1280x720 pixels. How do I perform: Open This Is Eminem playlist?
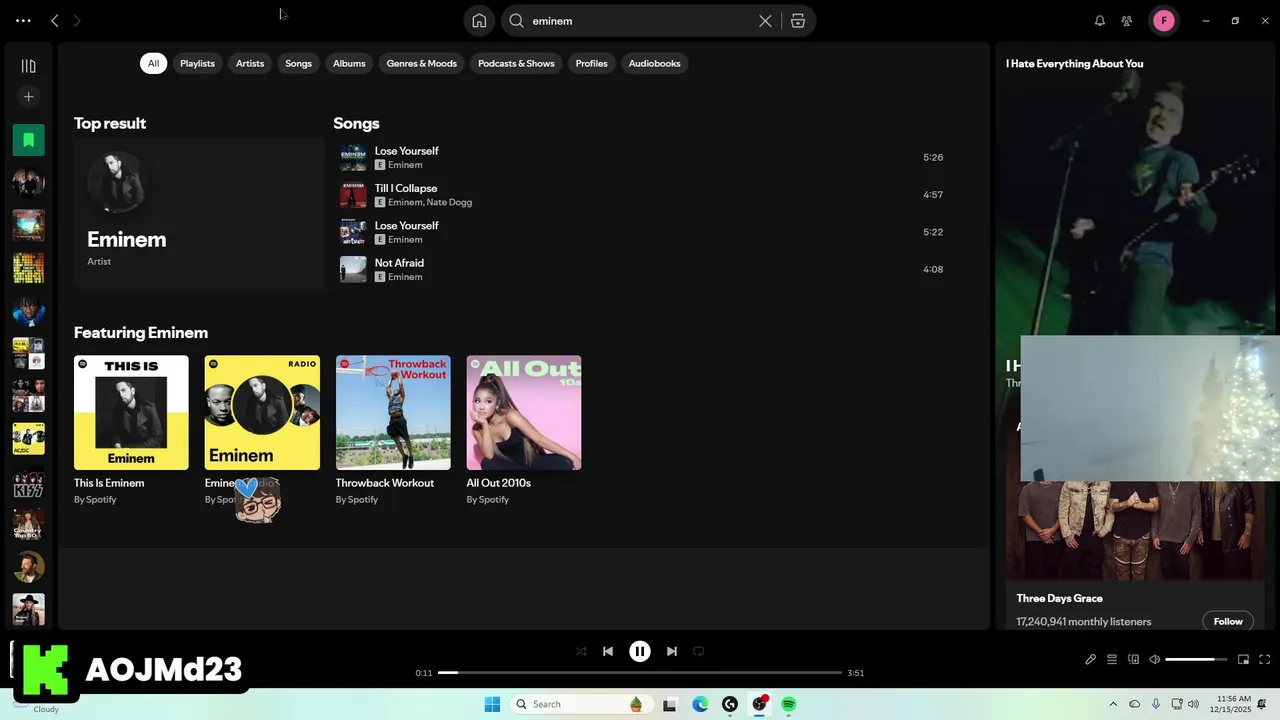tap(131, 413)
